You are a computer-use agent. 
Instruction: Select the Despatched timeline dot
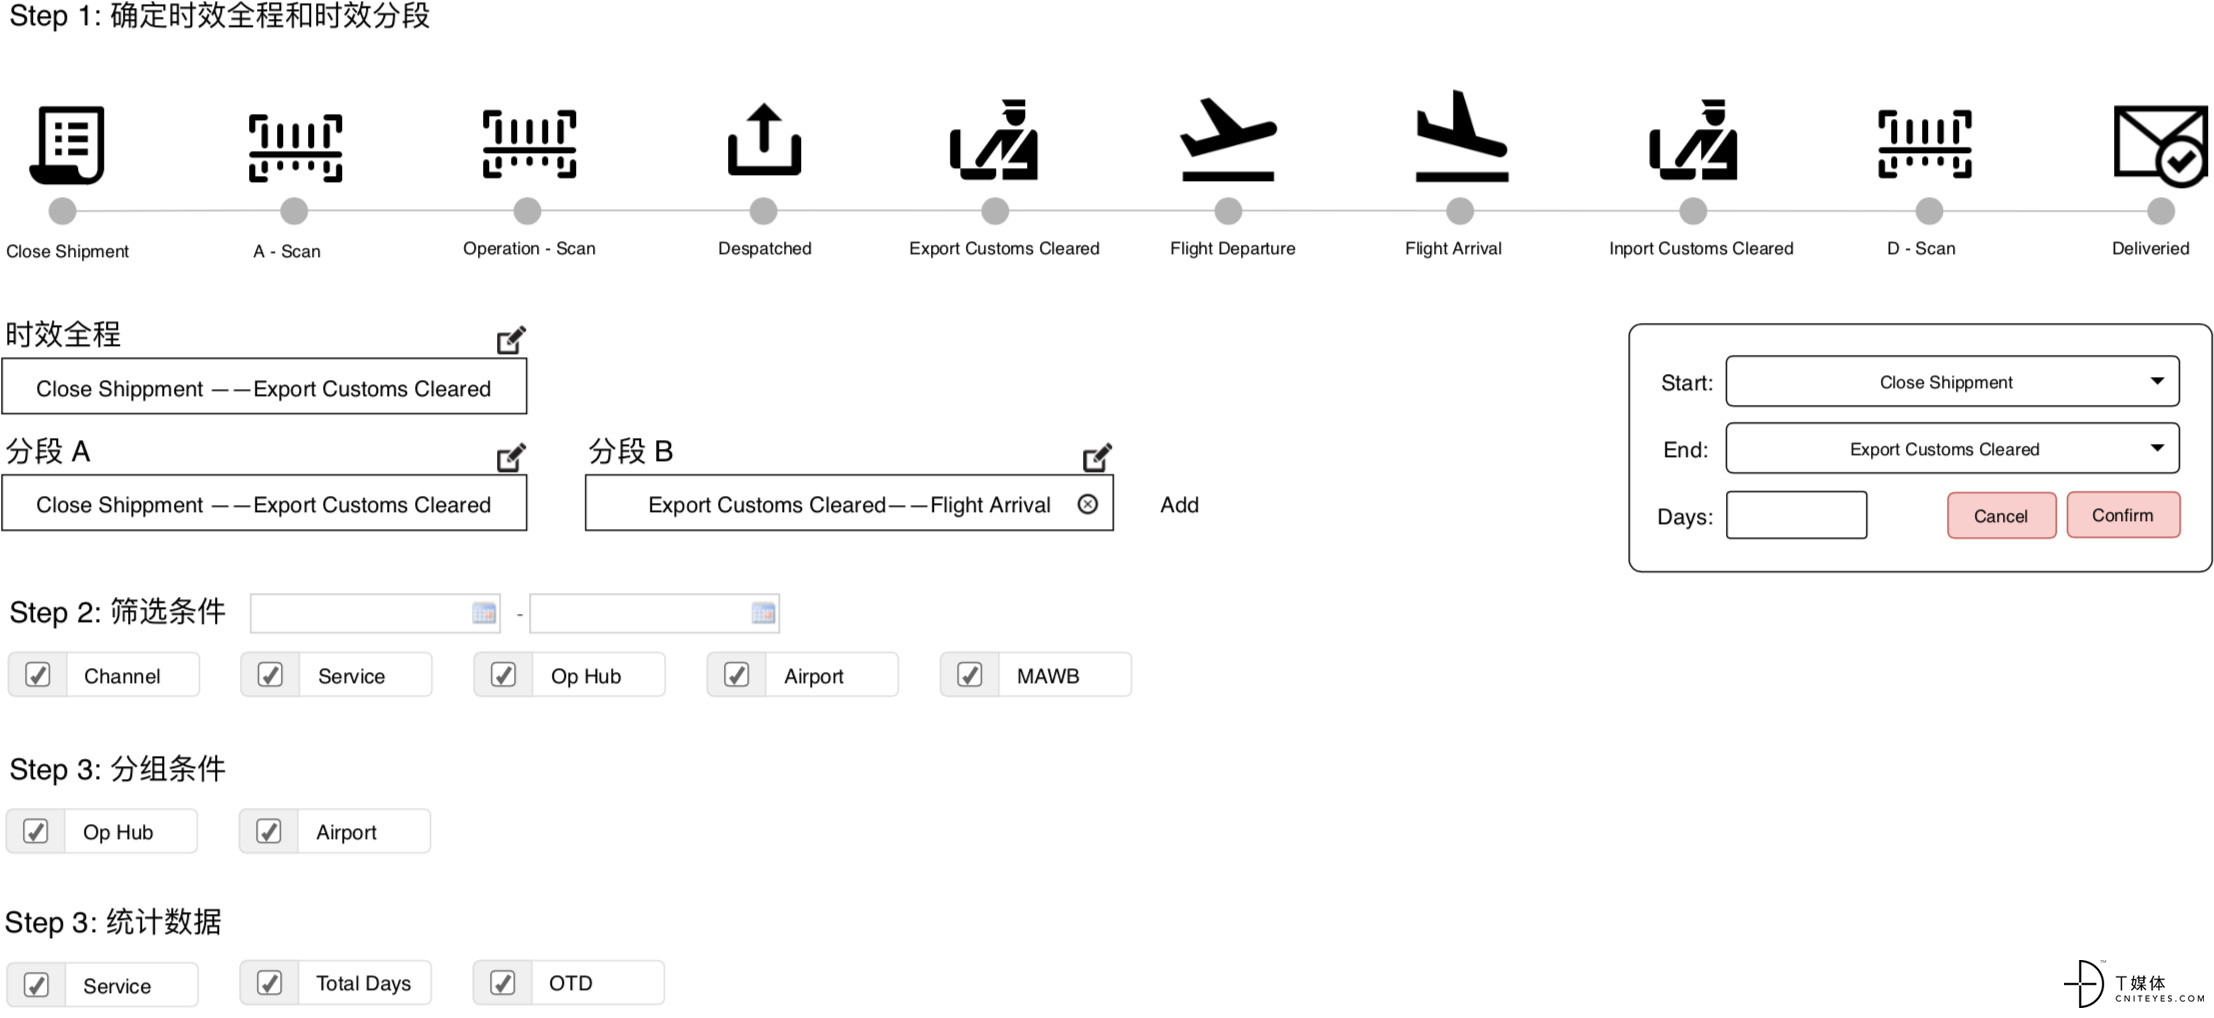tap(763, 211)
